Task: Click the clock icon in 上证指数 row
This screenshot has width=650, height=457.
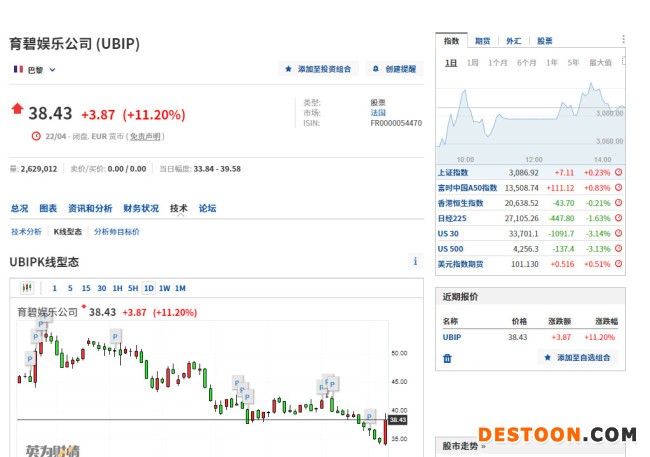Action: 618,172
